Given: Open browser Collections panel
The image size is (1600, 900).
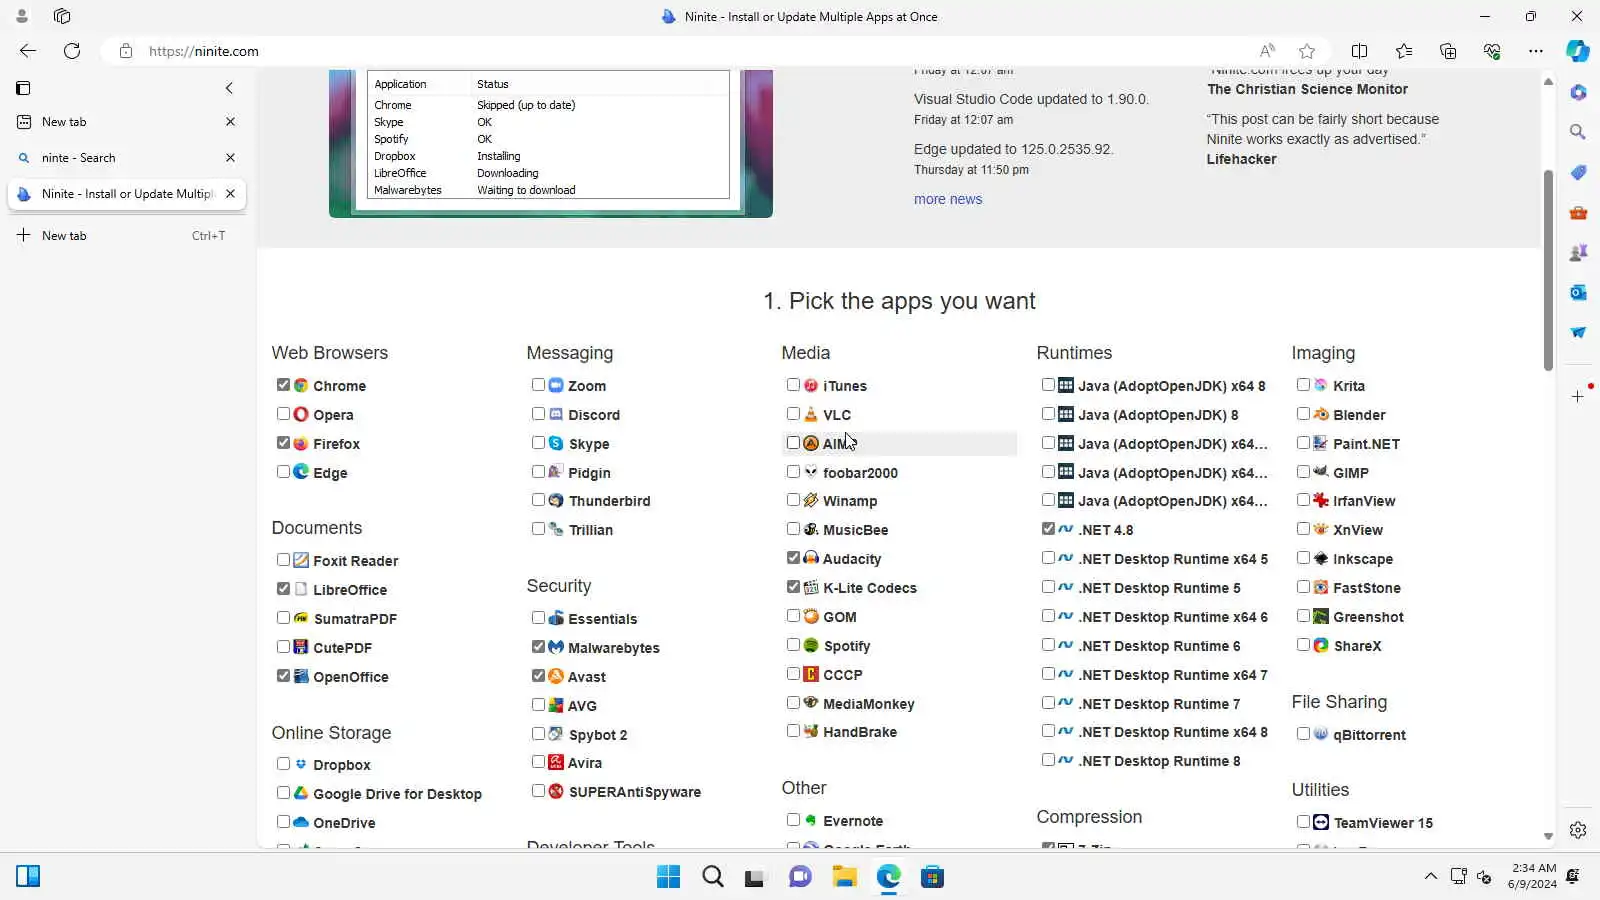Looking at the screenshot, I should coord(1448,51).
